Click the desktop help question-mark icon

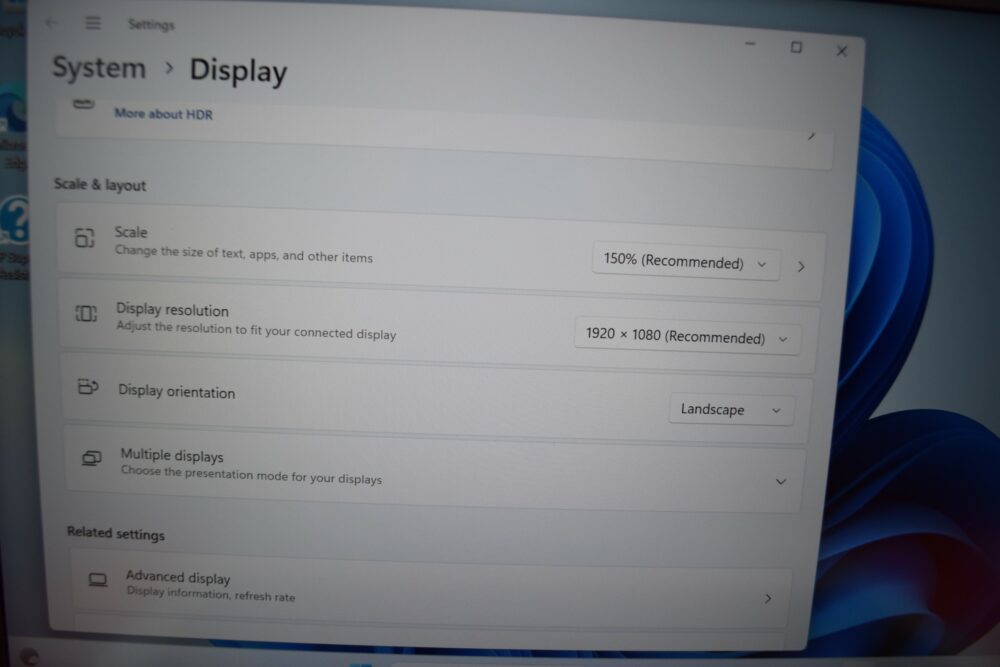coord(15,220)
